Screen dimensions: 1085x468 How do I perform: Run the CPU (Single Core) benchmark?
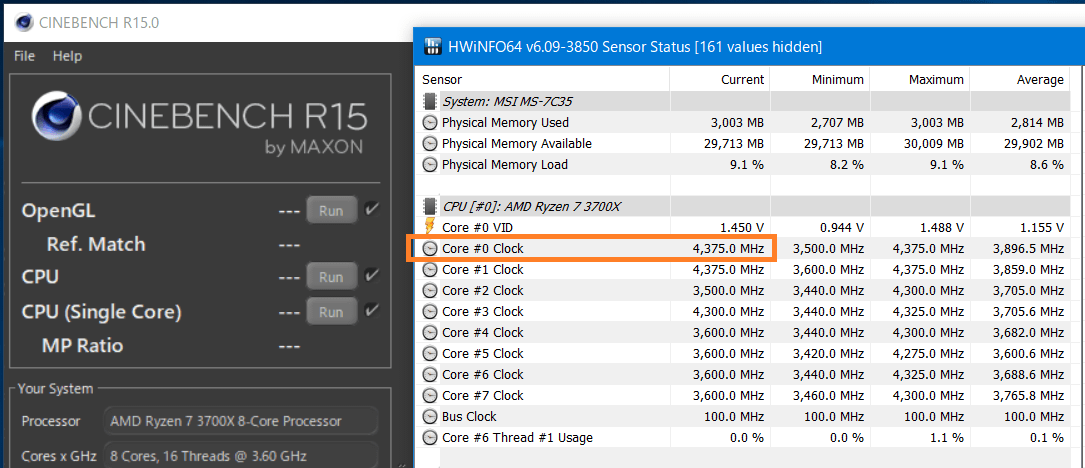pyautogui.click(x=331, y=312)
